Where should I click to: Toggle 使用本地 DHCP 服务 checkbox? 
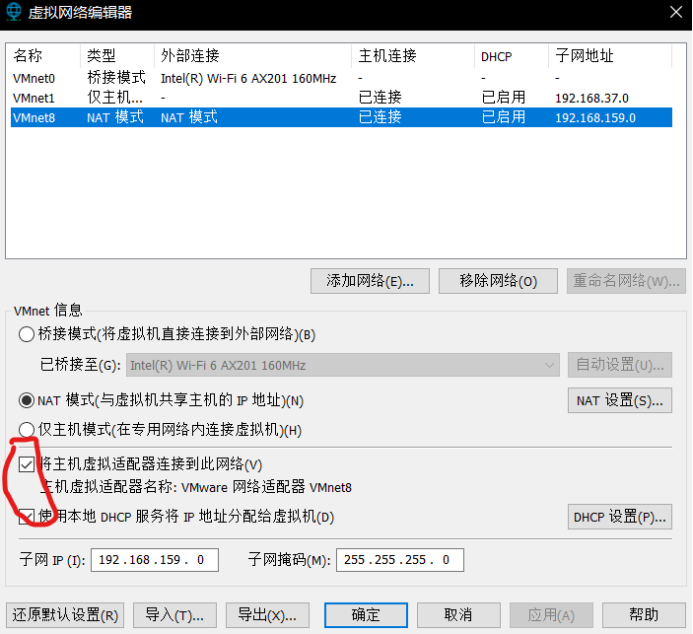pos(27,516)
